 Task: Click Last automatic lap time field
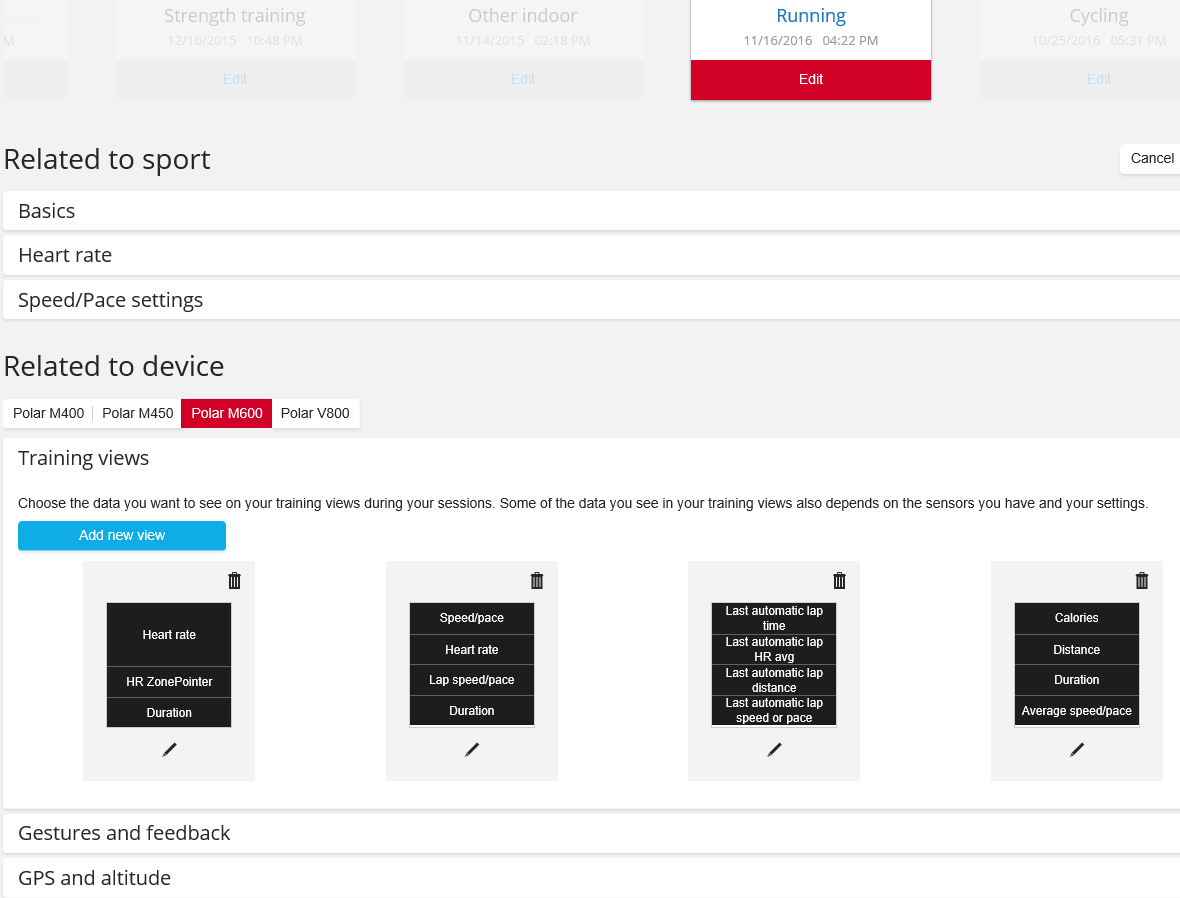774,618
